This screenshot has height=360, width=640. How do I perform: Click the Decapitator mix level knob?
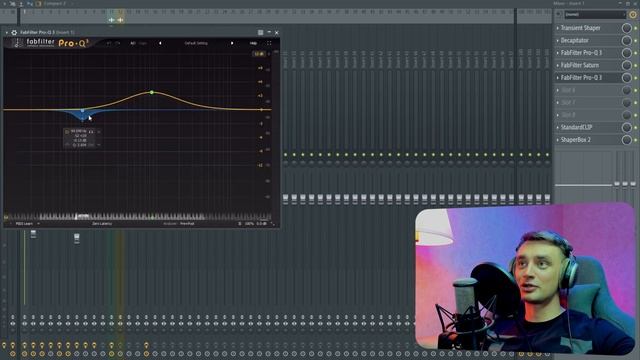pos(627,40)
